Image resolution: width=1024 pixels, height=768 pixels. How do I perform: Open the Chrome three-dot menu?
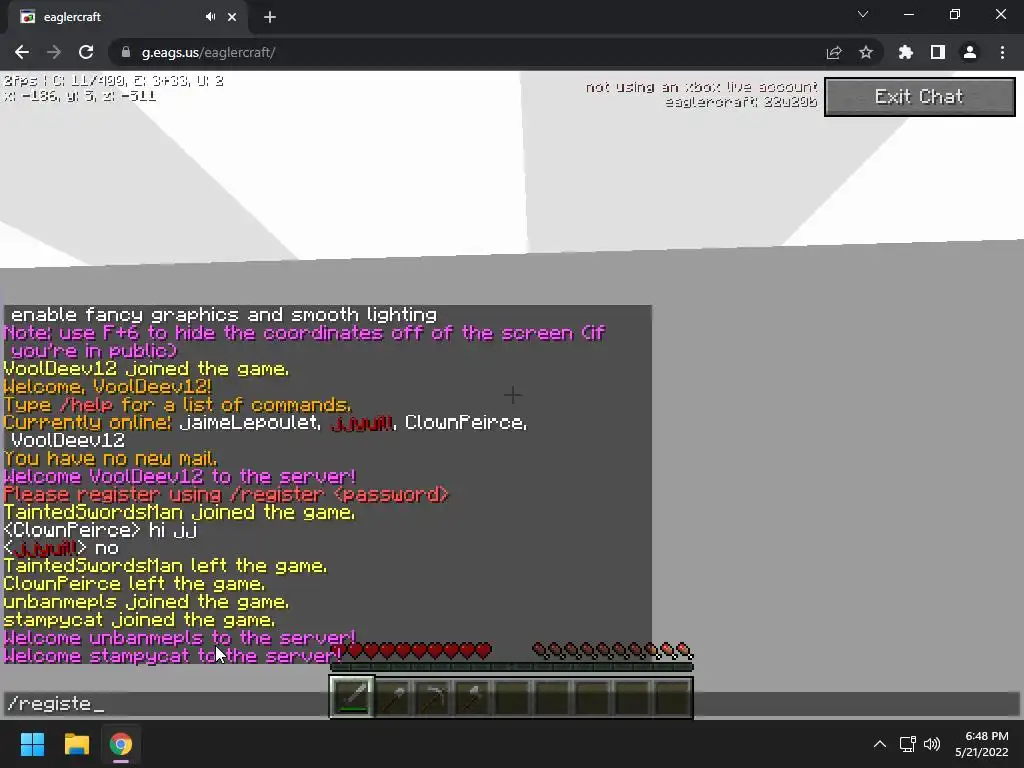1002,52
